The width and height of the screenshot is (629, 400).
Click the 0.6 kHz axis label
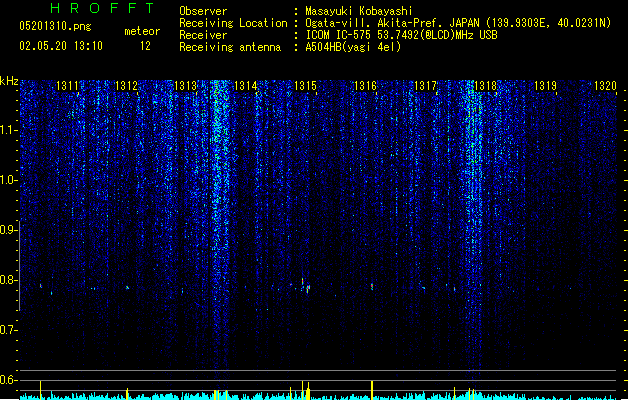[8, 380]
